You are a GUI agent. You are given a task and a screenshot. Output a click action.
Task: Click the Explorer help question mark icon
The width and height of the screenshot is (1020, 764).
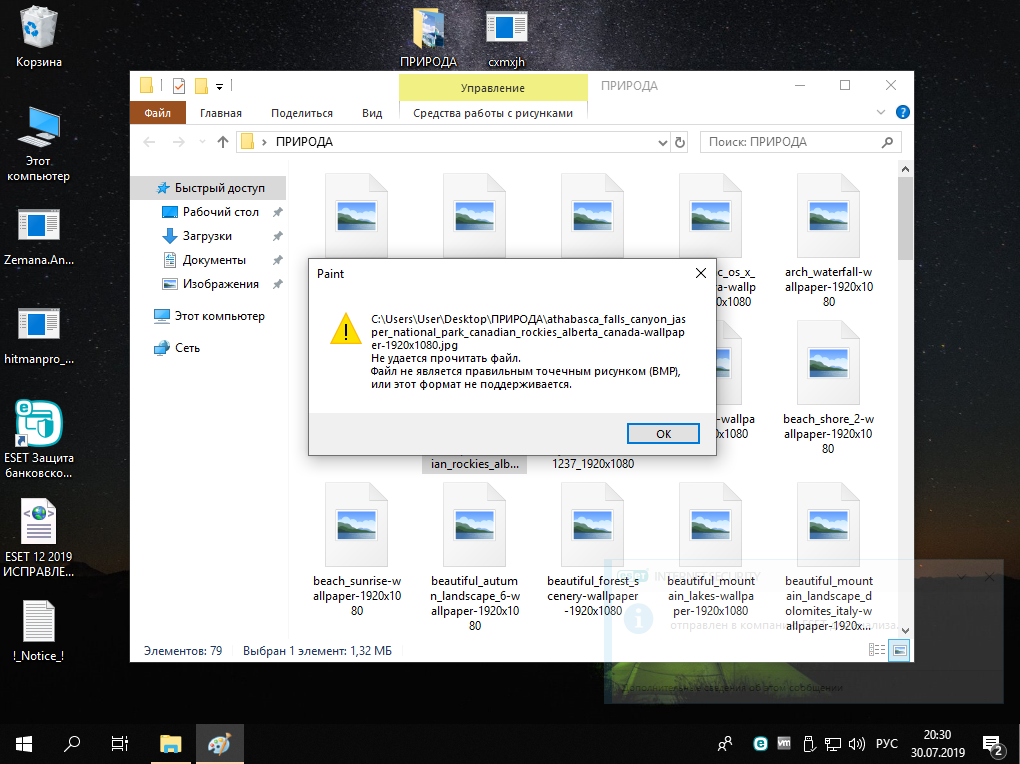point(902,113)
